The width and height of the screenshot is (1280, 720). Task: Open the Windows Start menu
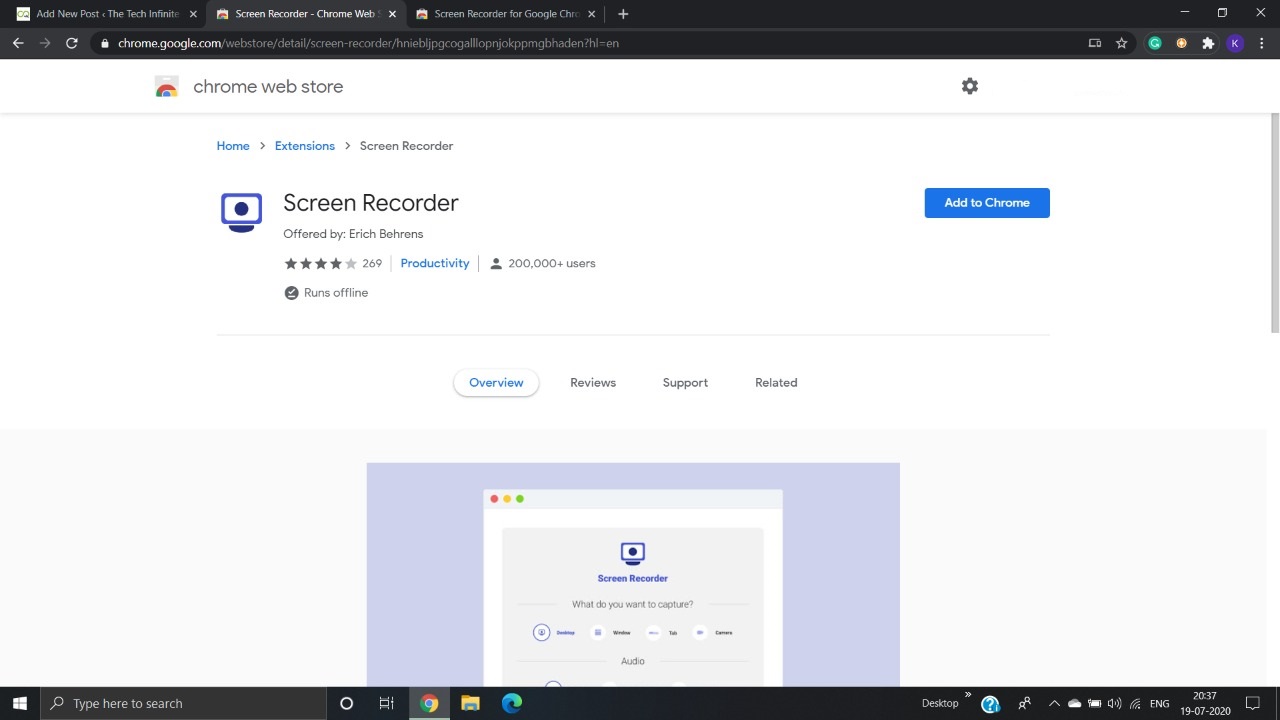click(x=20, y=703)
